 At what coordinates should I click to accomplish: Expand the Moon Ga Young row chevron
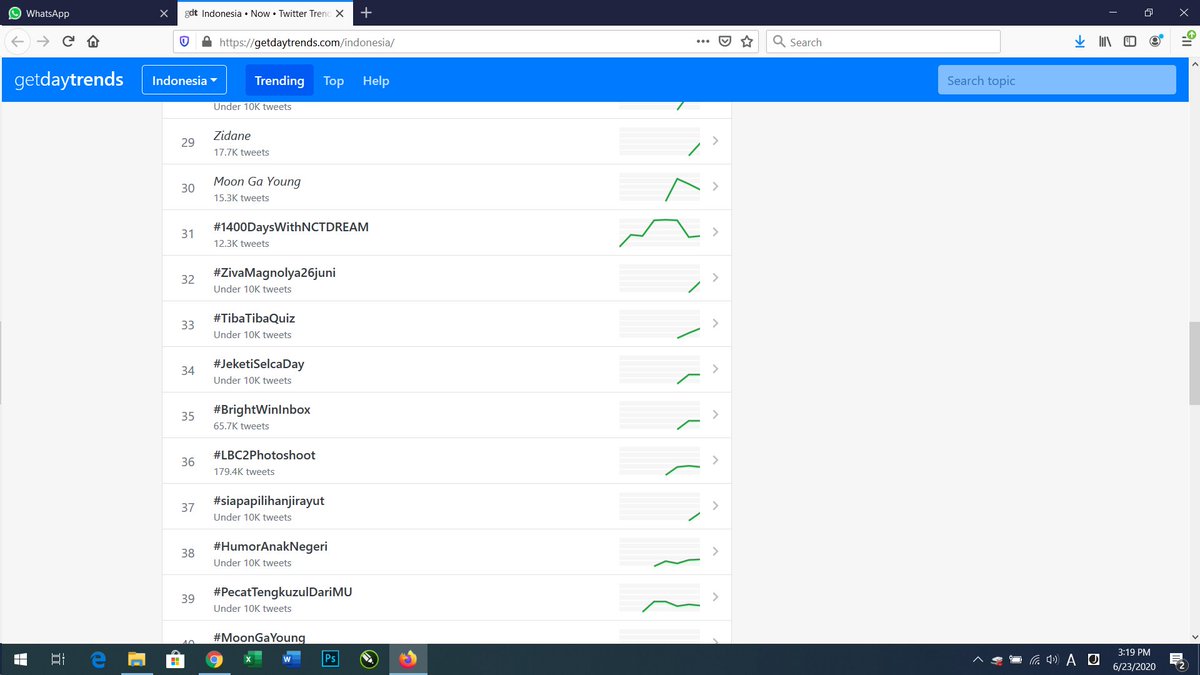tap(715, 187)
